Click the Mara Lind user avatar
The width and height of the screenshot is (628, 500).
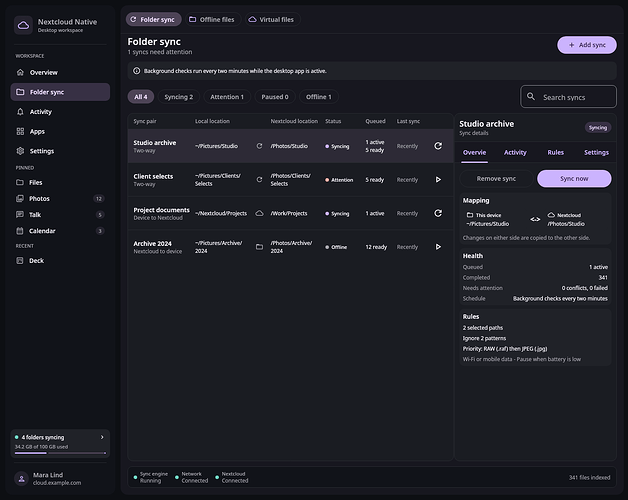22,478
